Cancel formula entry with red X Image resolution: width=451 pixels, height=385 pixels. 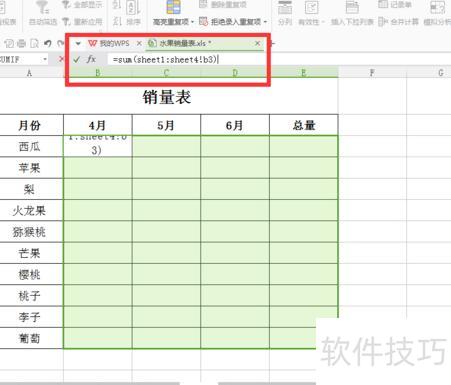pos(61,59)
